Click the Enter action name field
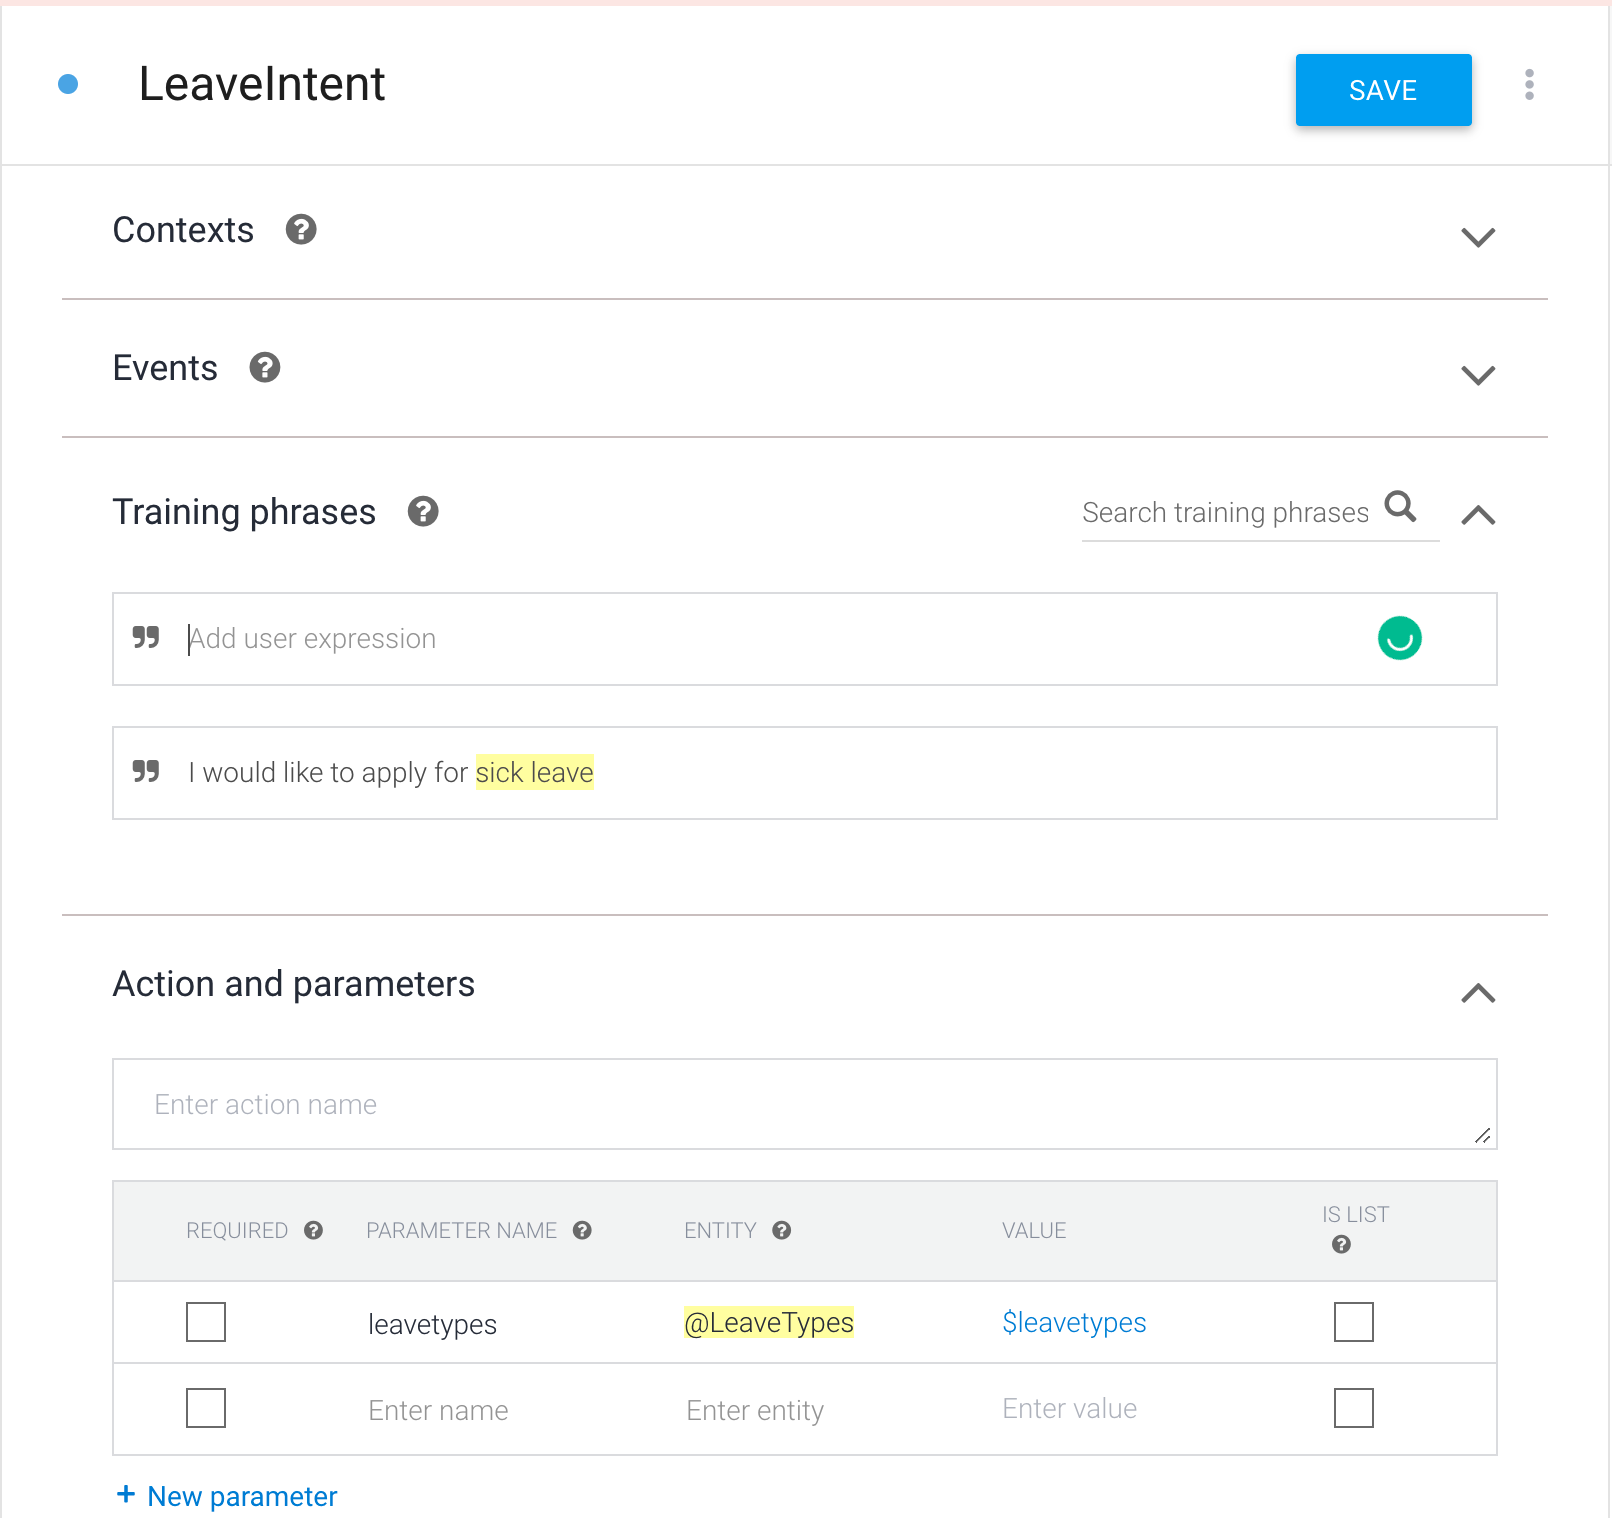This screenshot has height=1518, width=1612. pos(803,1104)
